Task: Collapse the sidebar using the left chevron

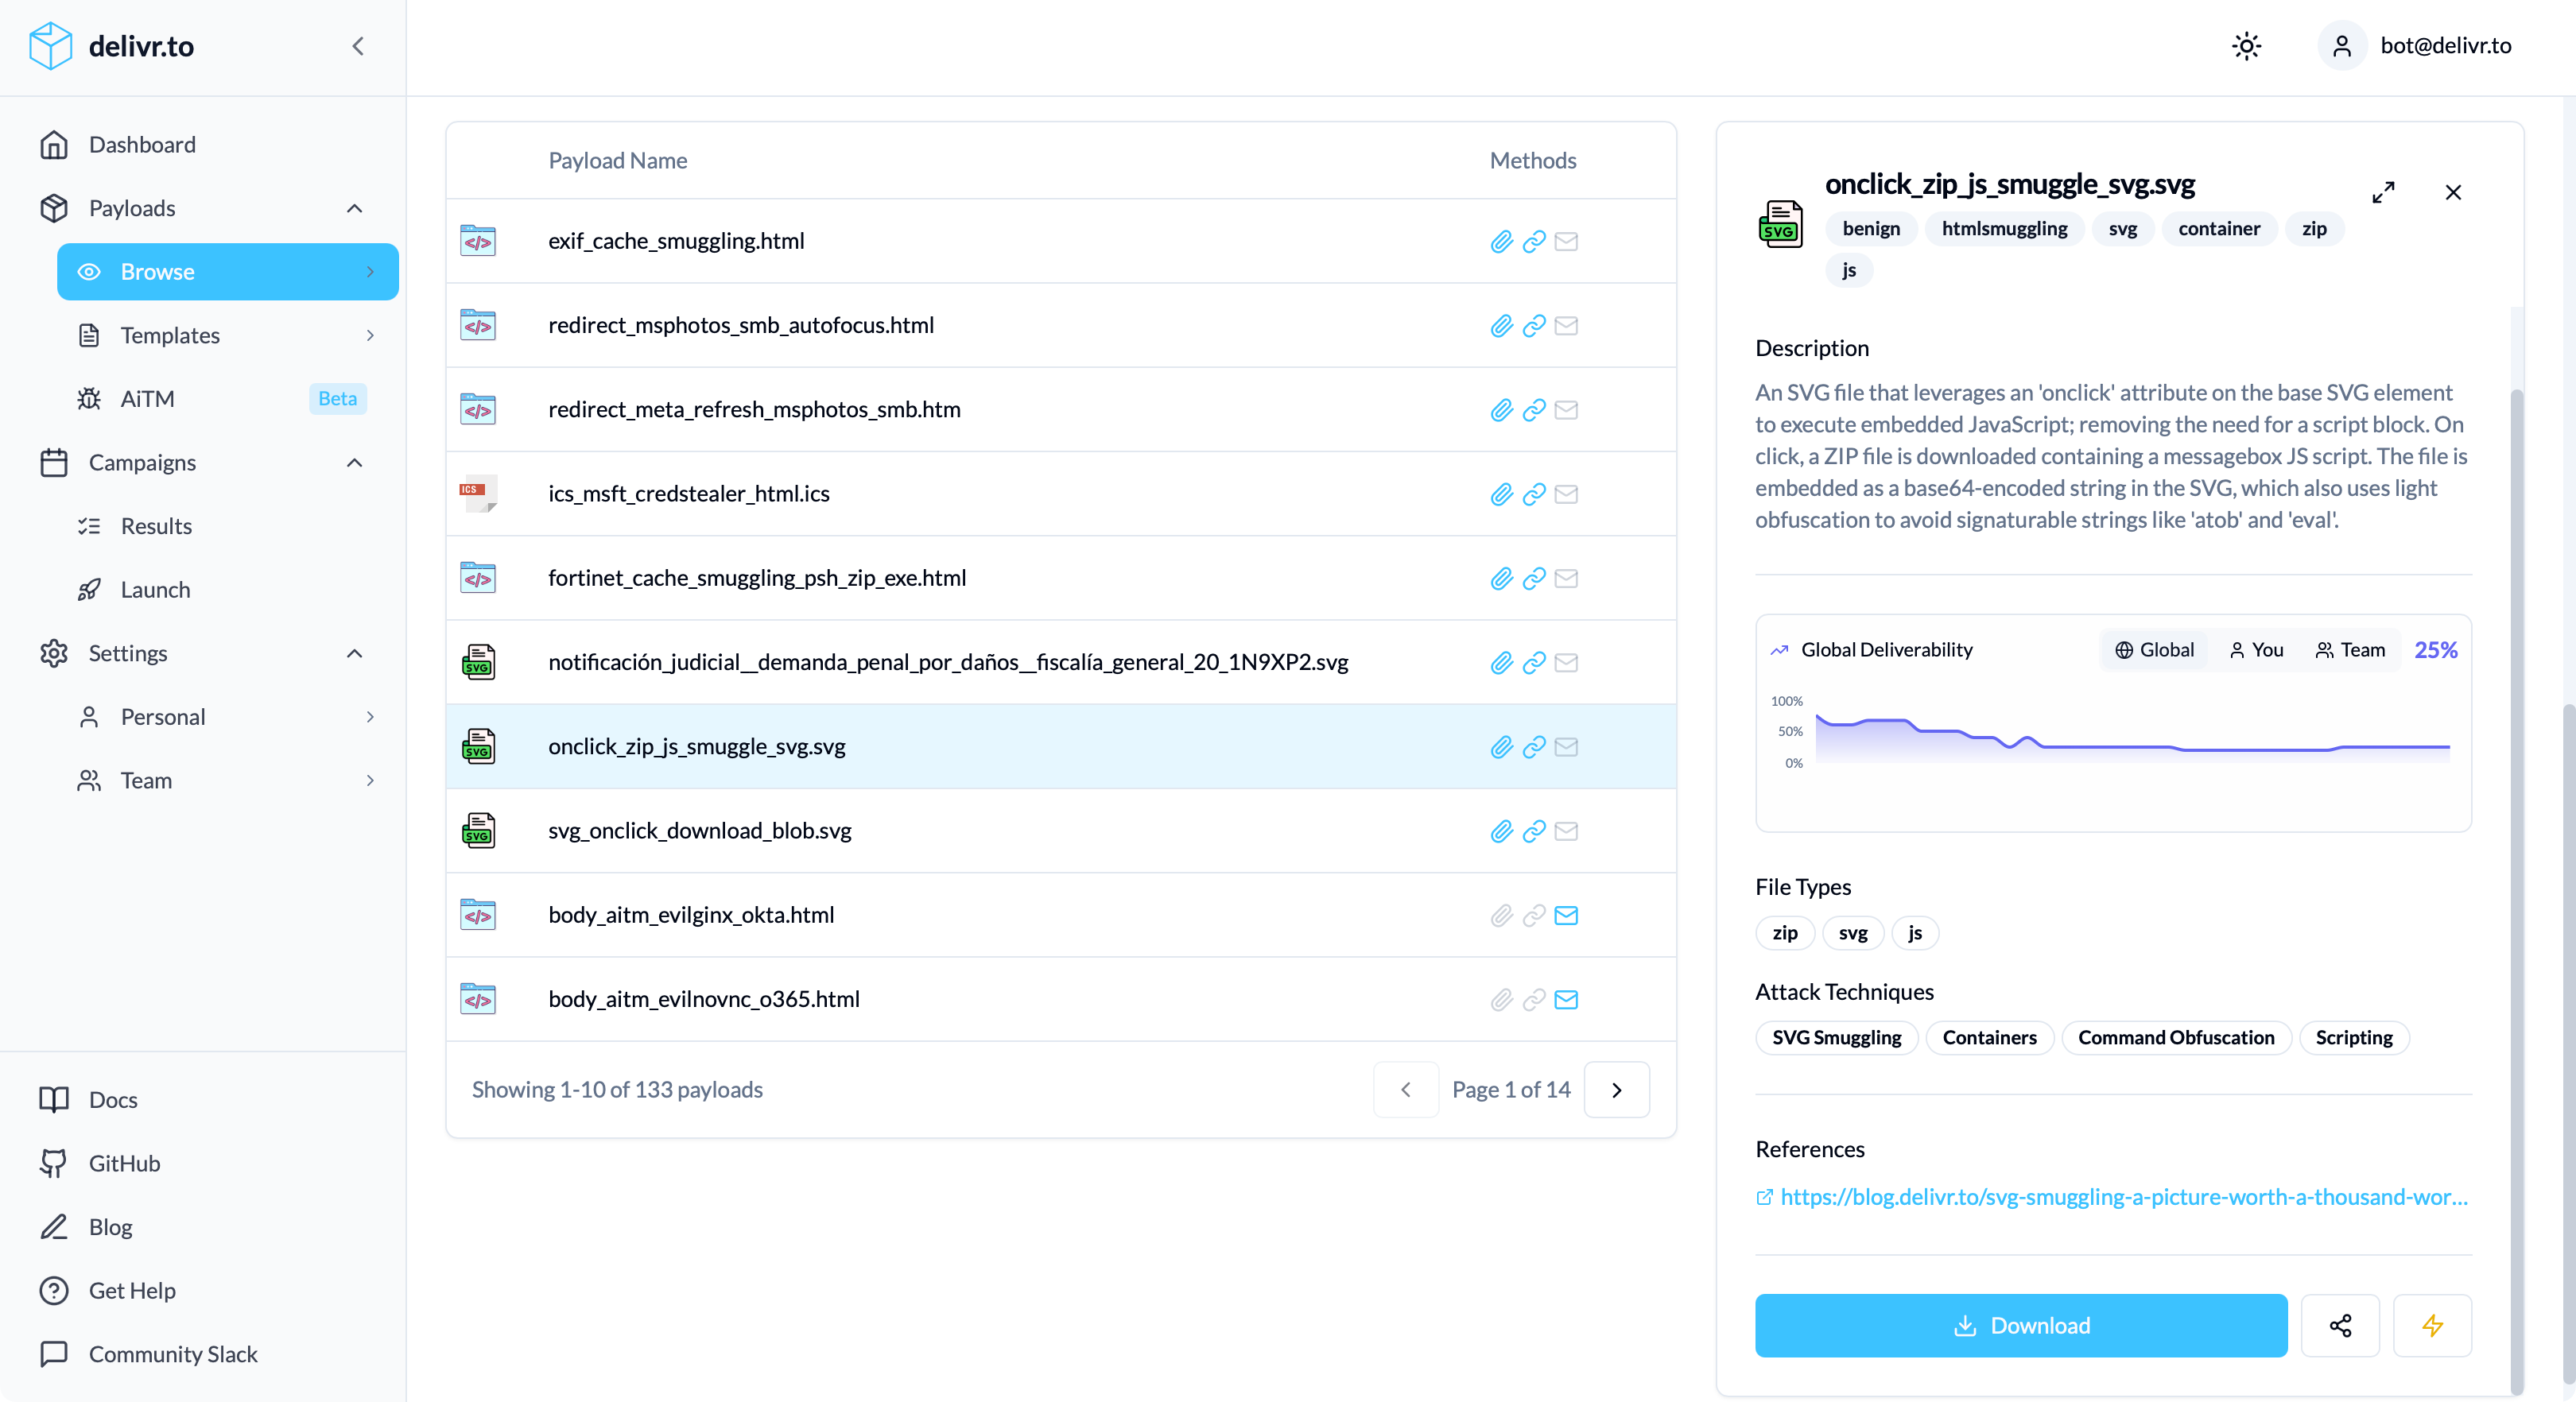Action: tap(357, 46)
